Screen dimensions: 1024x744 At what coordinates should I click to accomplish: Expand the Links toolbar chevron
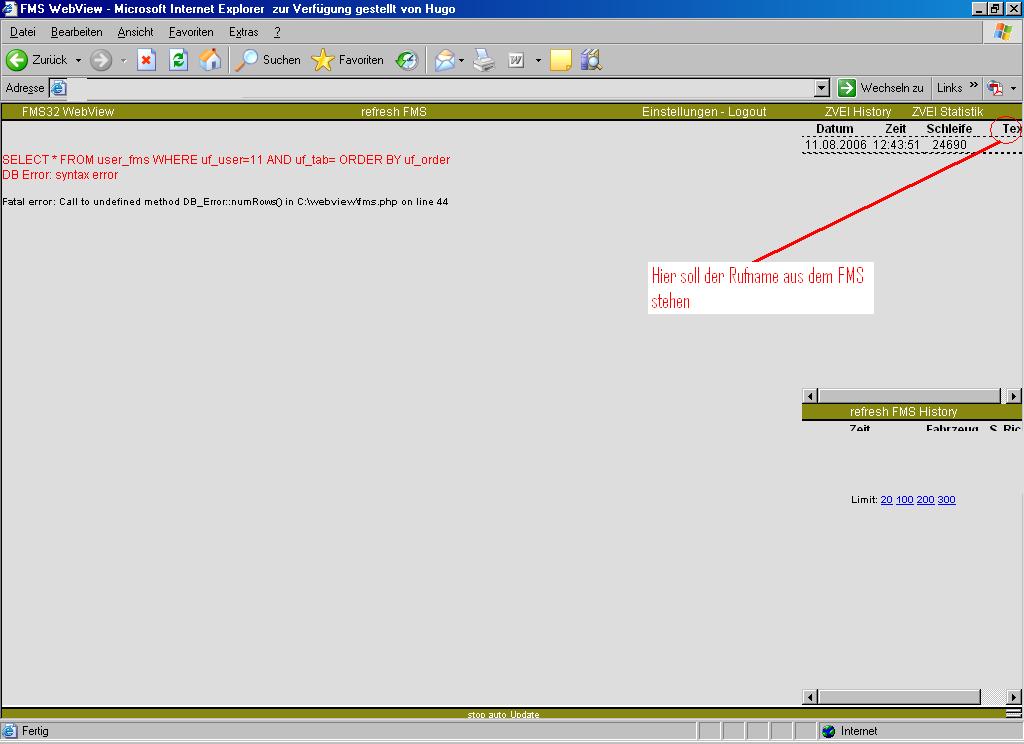(974, 87)
